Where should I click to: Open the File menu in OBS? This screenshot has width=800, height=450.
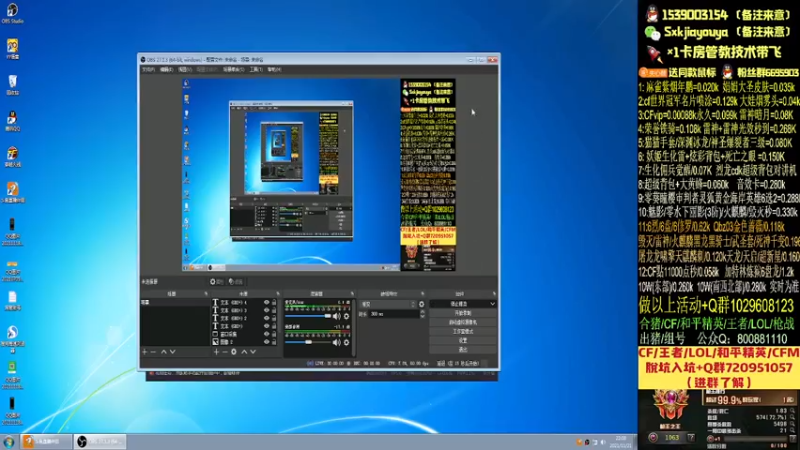[x=148, y=69]
